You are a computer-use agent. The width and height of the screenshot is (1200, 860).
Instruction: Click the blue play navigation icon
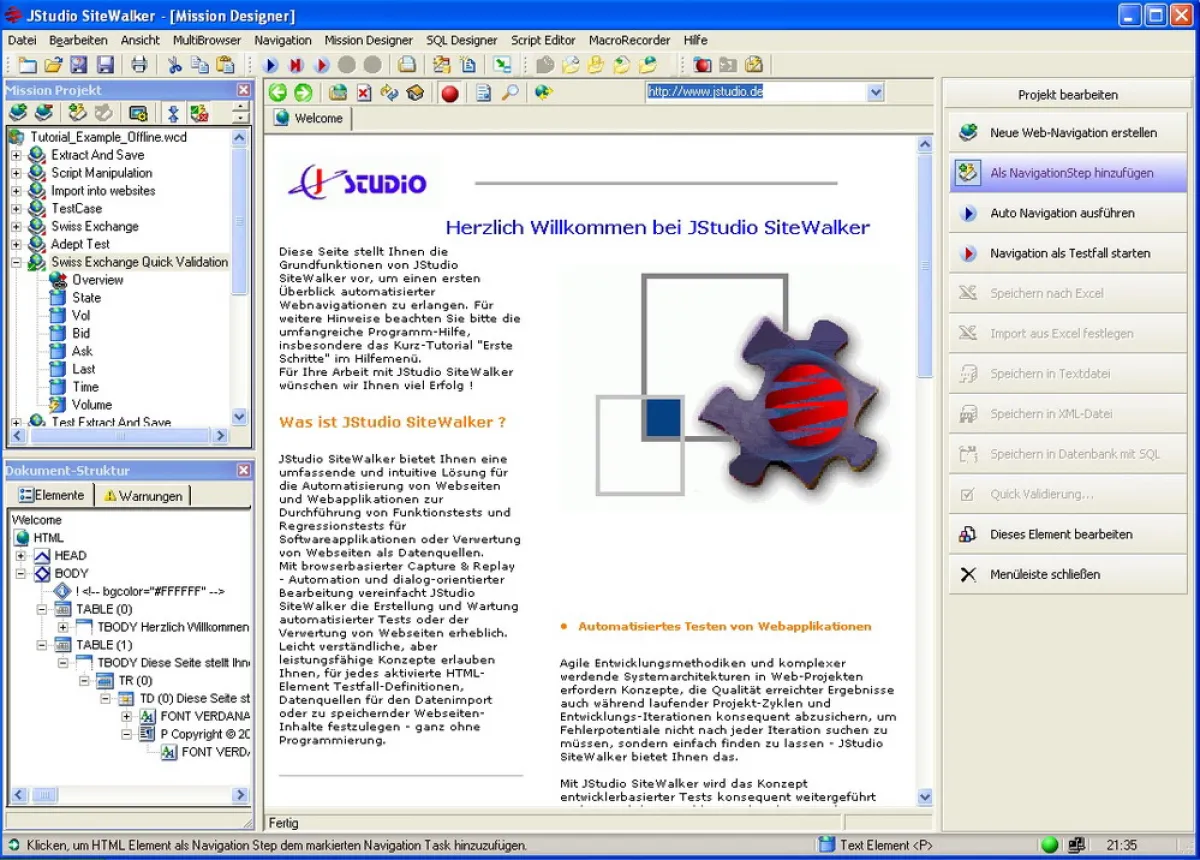tap(271, 65)
